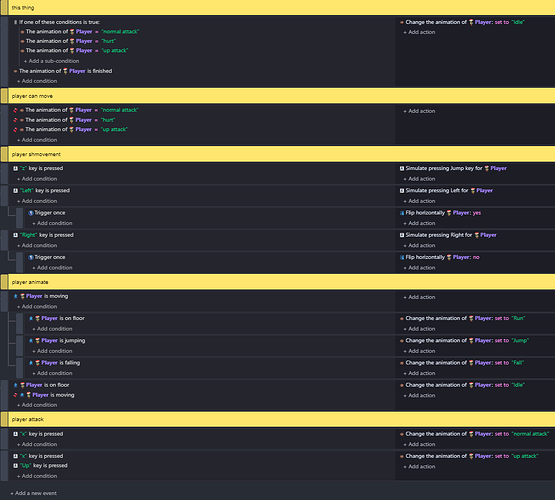Toggle the invert icon on the inverted Player is moving condition
The height and width of the screenshot is (500, 555).
(x=15, y=395)
